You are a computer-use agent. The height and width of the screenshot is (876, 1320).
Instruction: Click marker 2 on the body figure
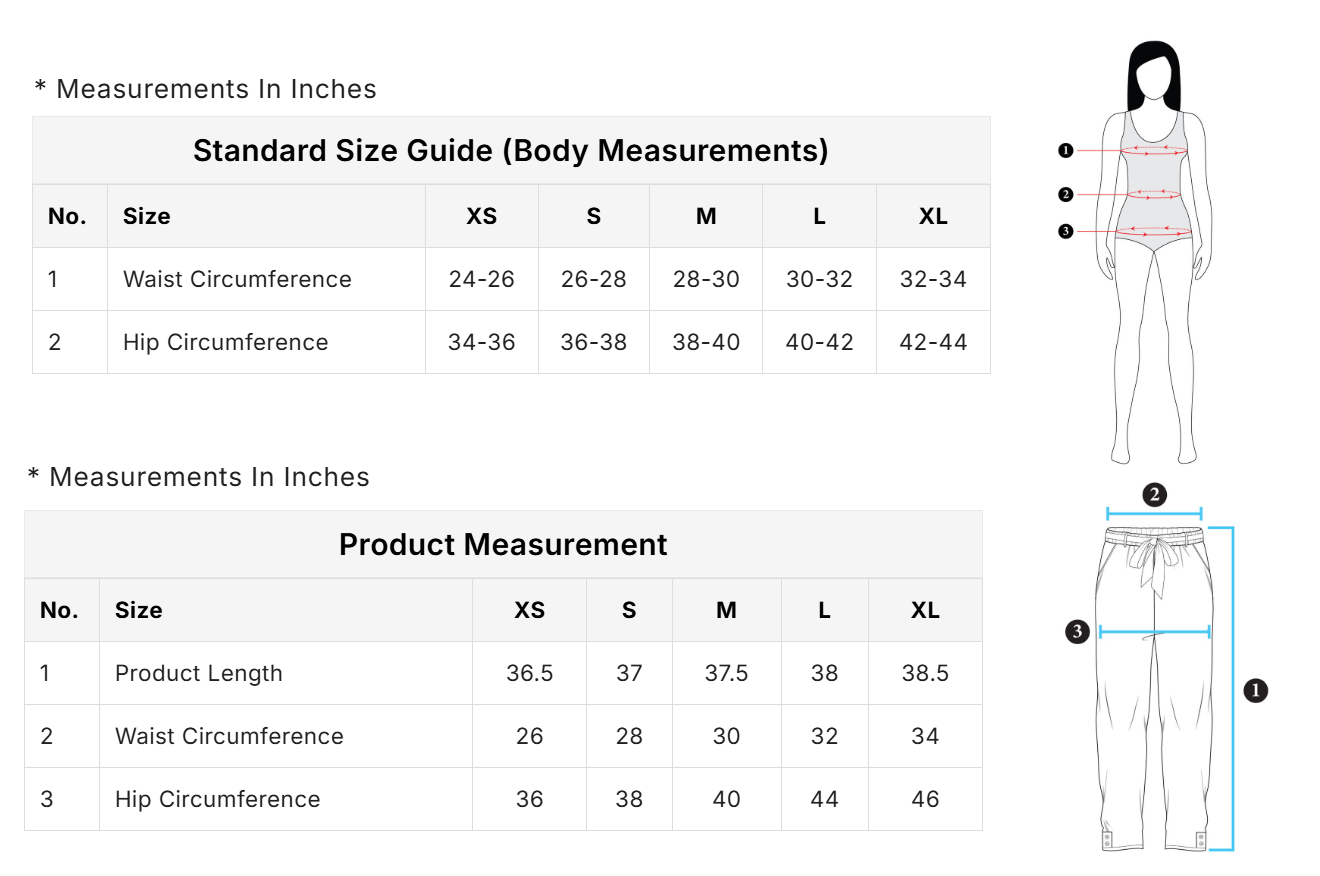(1065, 194)
